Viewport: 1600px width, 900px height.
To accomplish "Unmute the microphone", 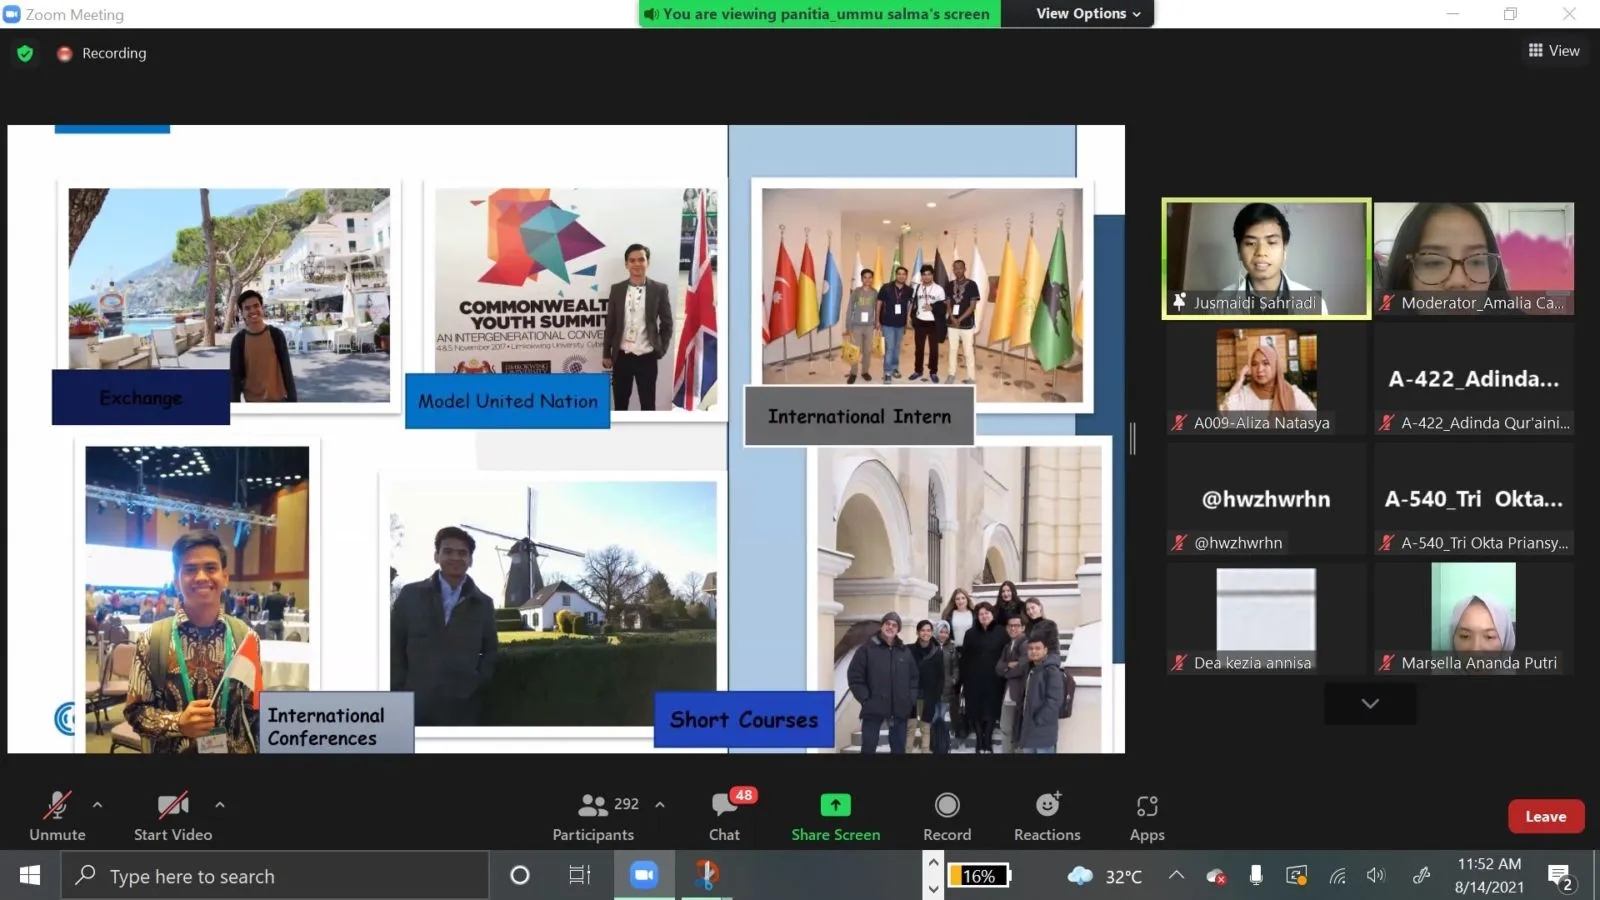I will point(57,816).
